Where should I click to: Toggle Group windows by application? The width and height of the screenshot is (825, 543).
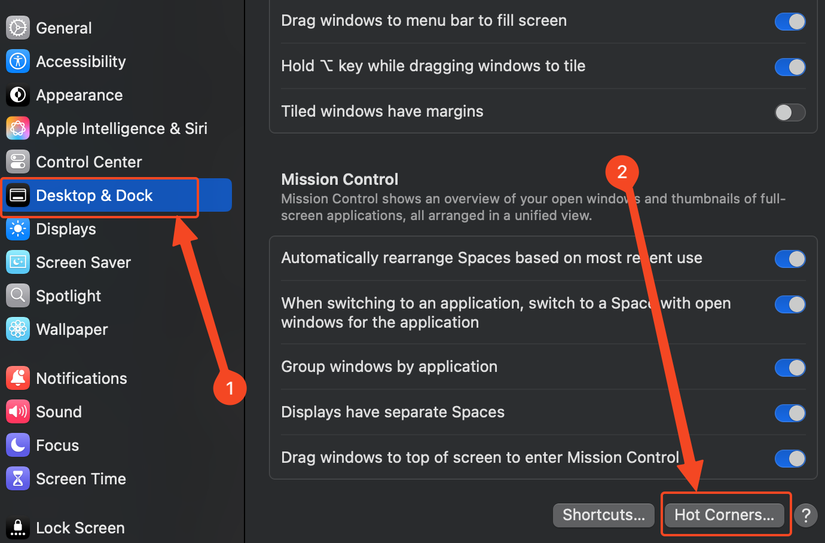790,367
